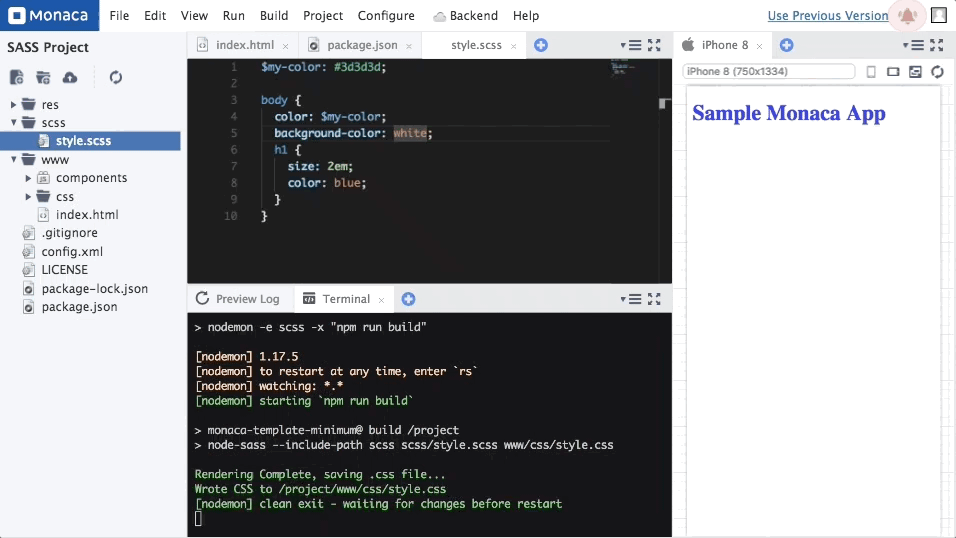This screenshot has width=956, height=538.
Task: Click the cloud upload icon in project panel
Action: coord(70,77)
